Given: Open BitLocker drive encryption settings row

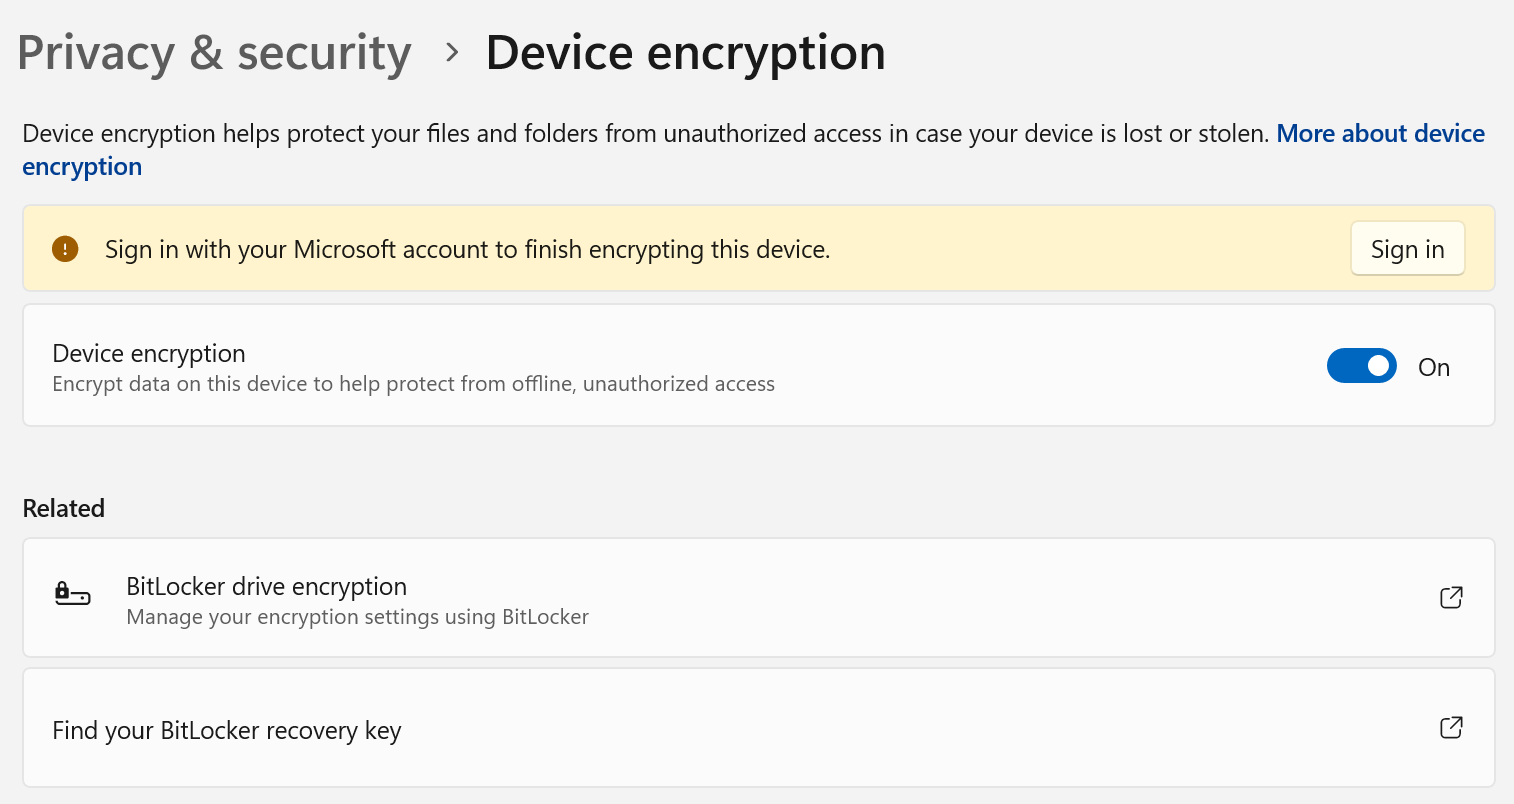Looking at the screenshot, I should click(x=700, y=598).
